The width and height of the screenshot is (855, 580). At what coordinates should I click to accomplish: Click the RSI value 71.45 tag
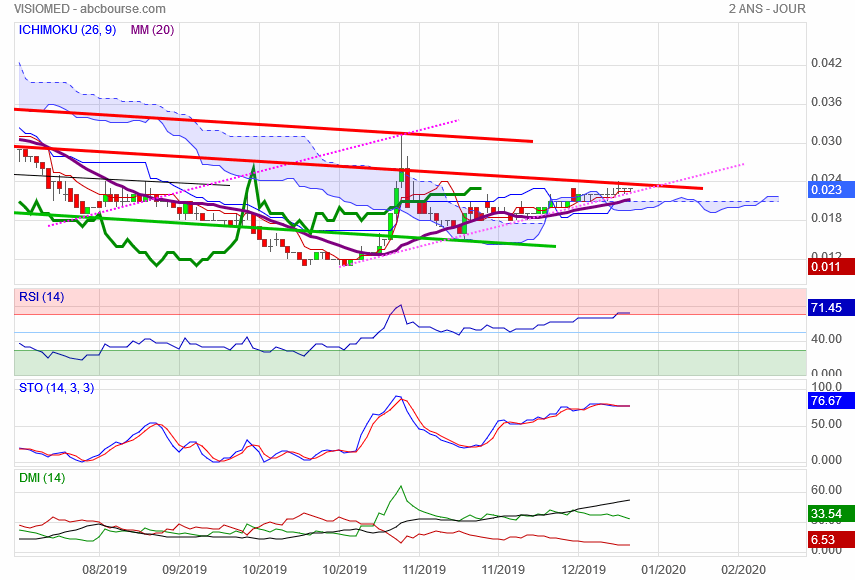(x=830, y=307)
